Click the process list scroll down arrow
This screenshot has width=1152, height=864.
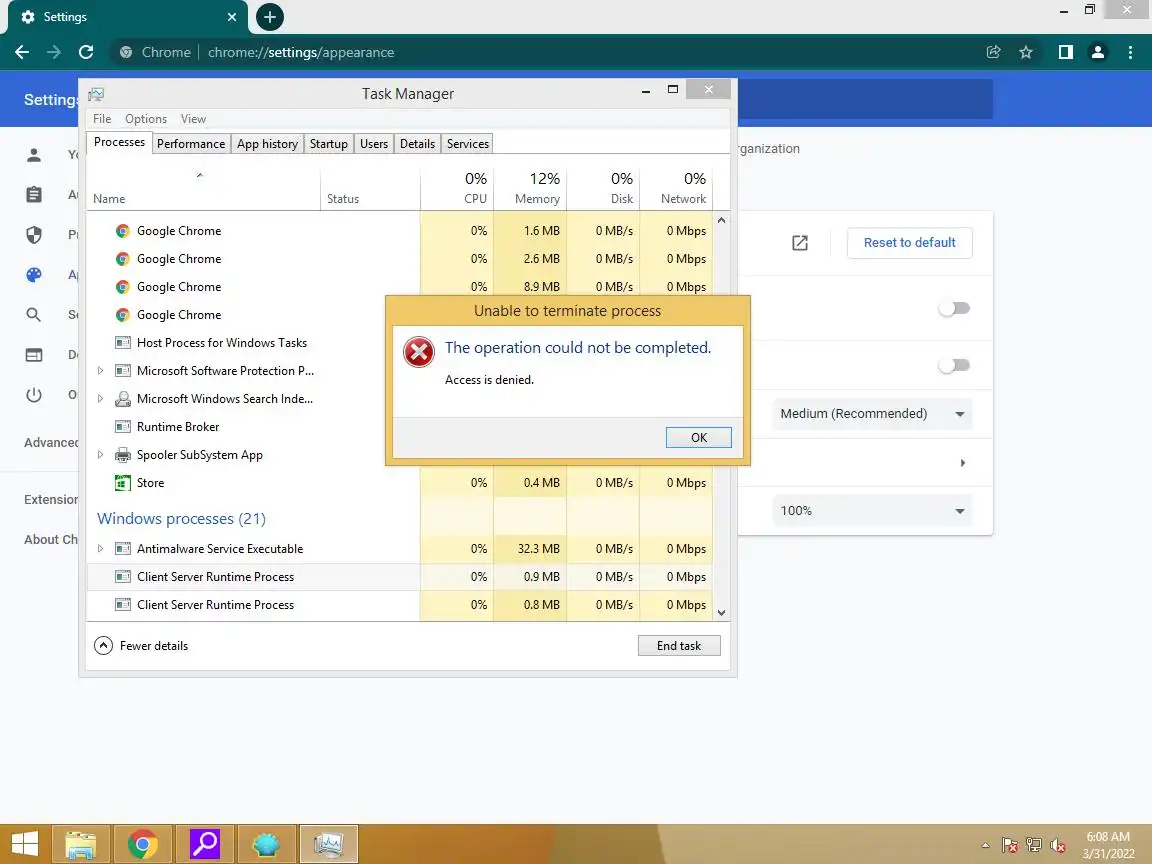(x=721, y=613)
